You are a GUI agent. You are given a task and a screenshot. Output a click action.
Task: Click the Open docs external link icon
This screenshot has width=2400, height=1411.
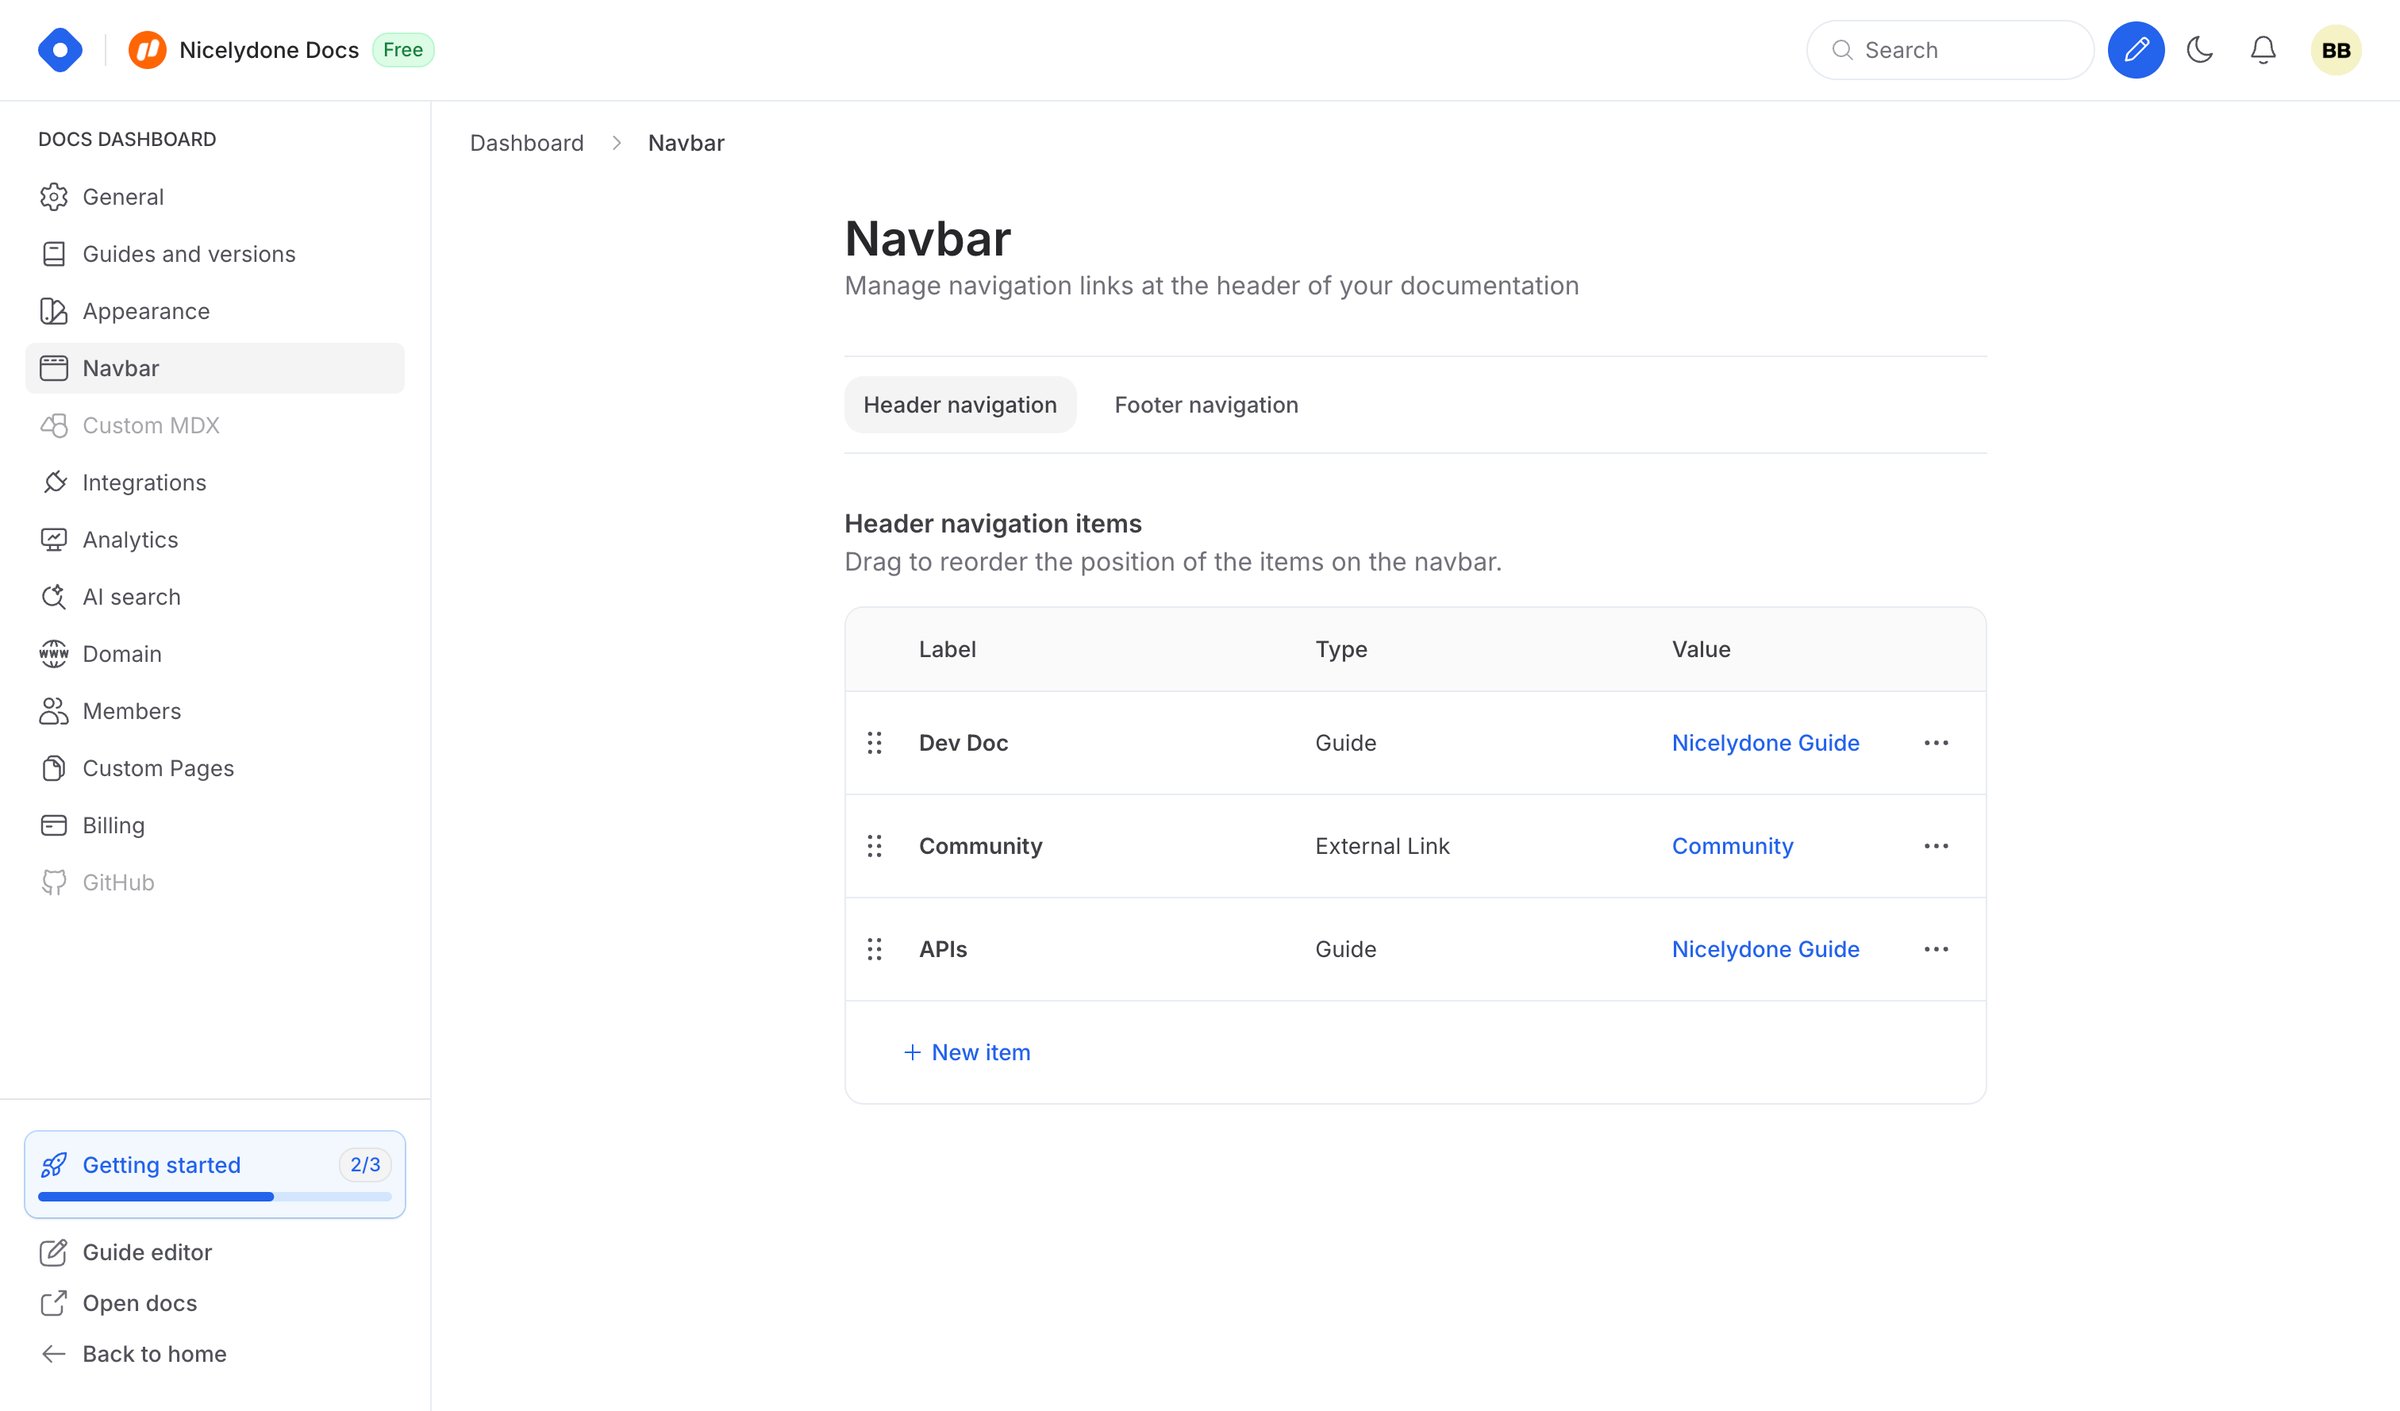[x=54, y=1303]
